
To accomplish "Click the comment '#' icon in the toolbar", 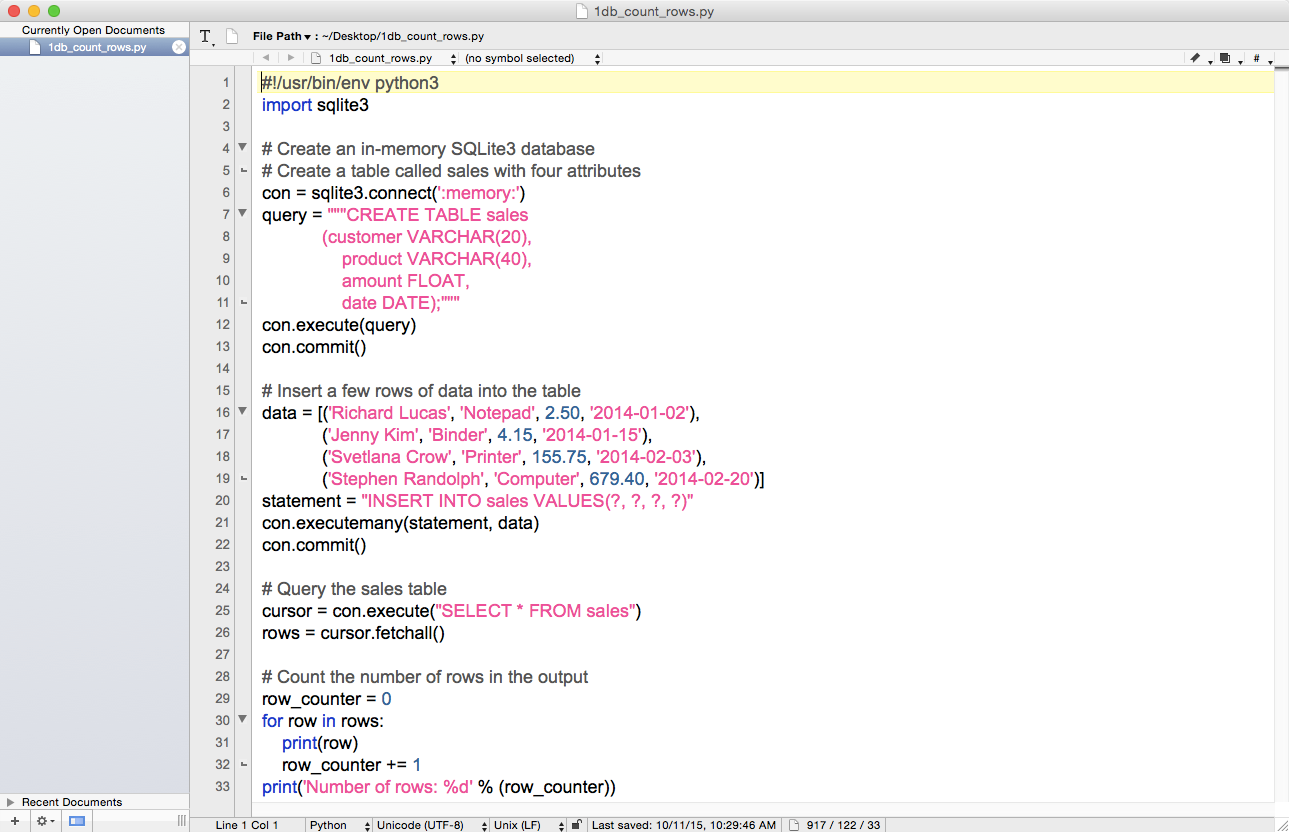I will [x=1255, y=57].
